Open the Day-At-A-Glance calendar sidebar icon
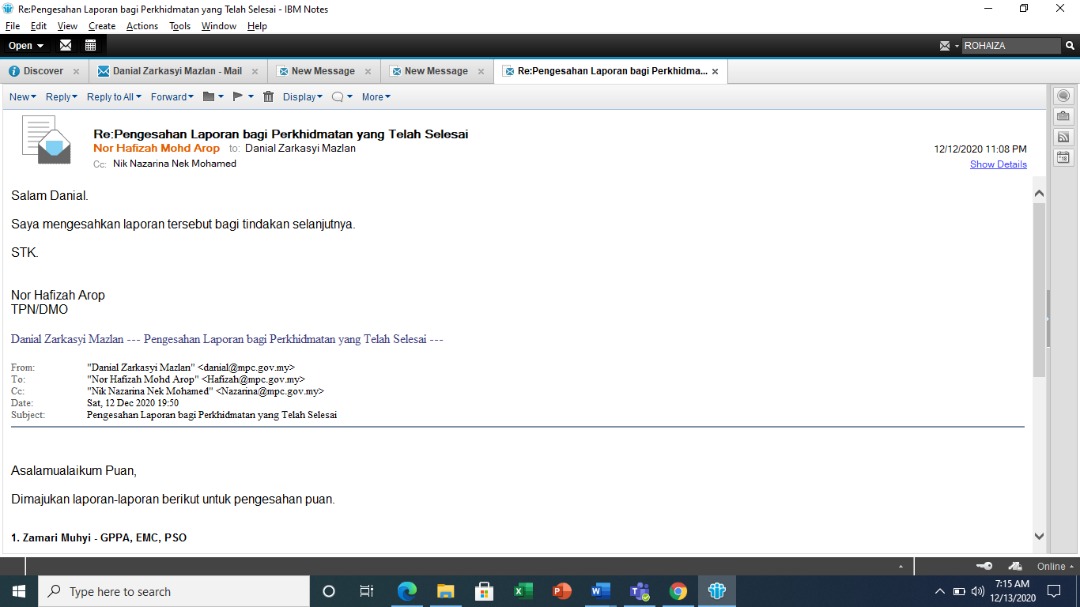This screenshot has width=1080, height=607. pos(1063,157)
